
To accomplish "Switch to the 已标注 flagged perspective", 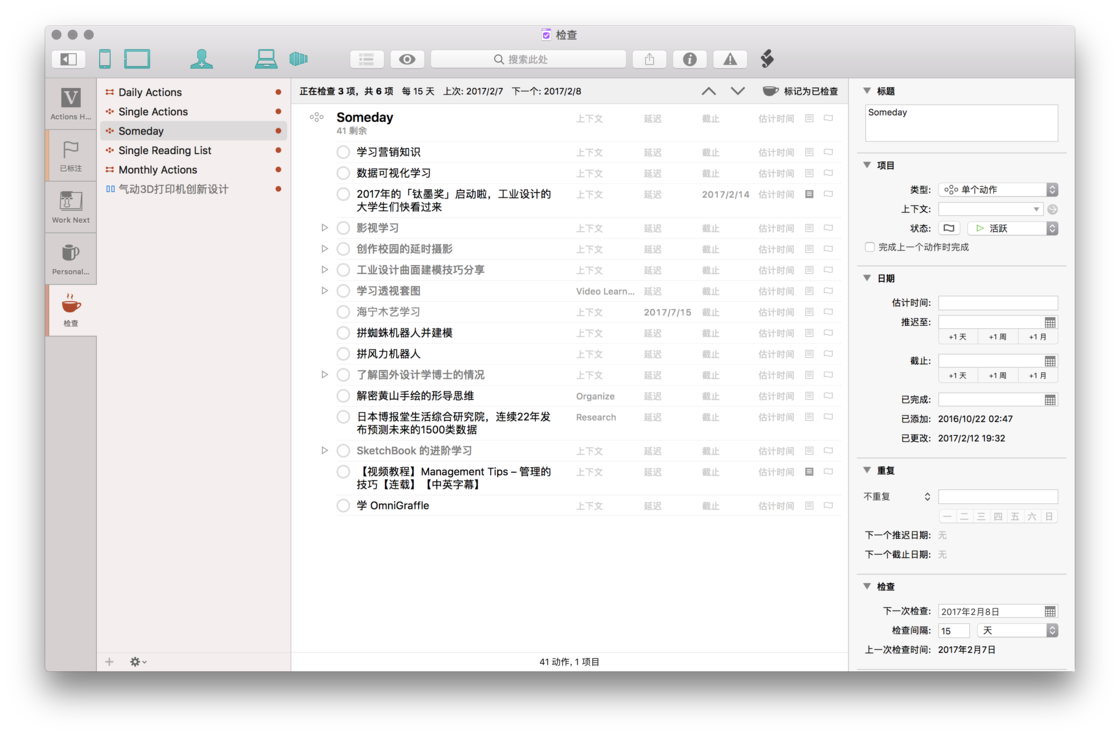I will pos(71,155).
